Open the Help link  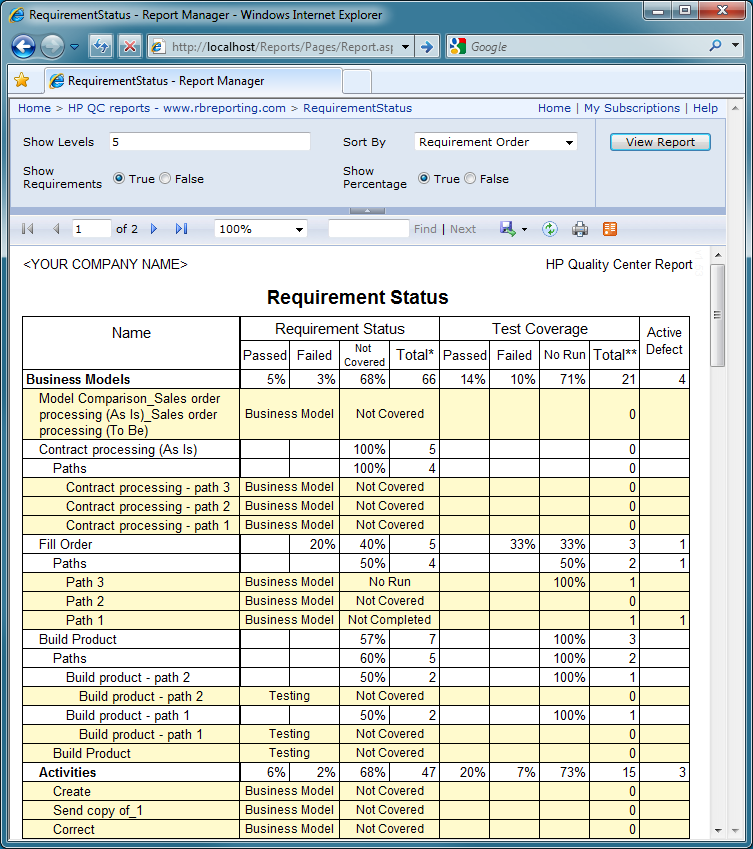click(x=705, y=108)
